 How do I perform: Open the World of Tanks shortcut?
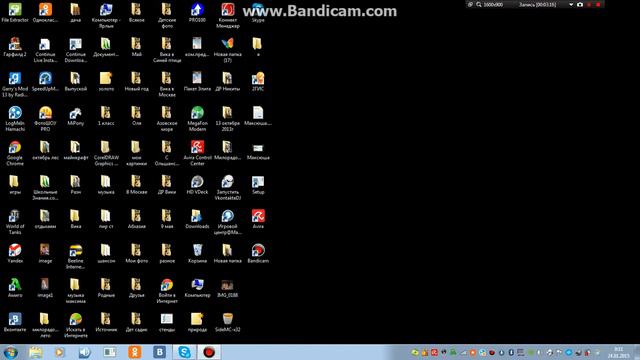point(15,222)
